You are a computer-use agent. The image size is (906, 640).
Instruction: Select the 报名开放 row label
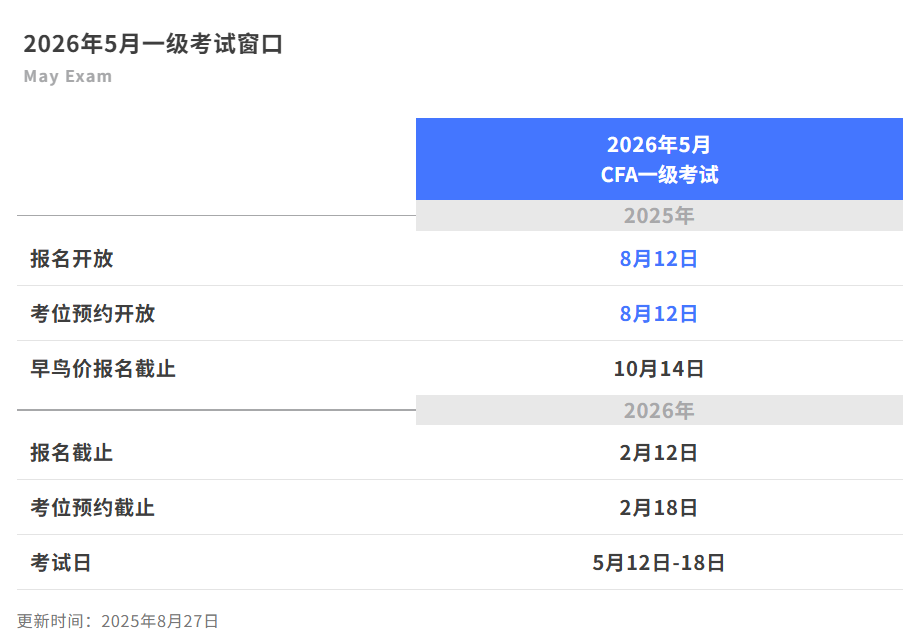(x=72, y=259)
